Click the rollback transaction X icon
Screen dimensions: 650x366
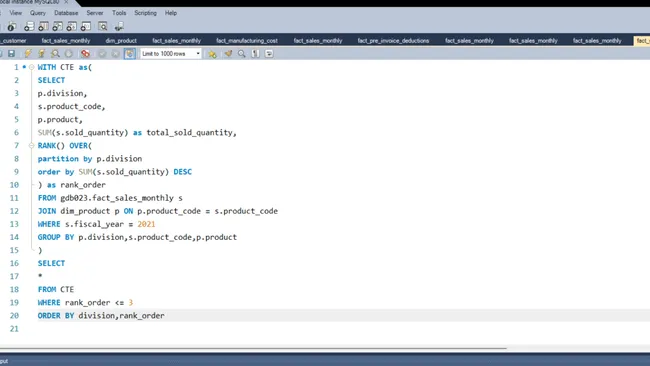point(116,53)
